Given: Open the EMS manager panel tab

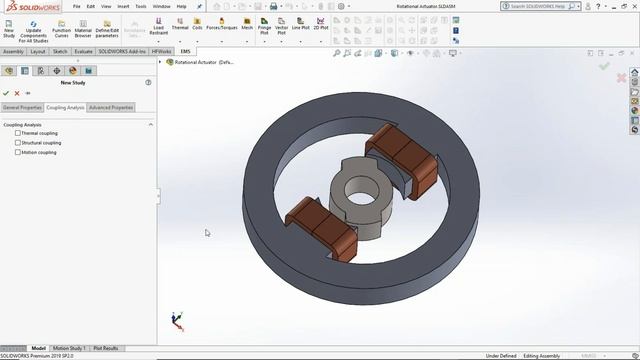Looking at the screenshot, I should pos(89,71).
